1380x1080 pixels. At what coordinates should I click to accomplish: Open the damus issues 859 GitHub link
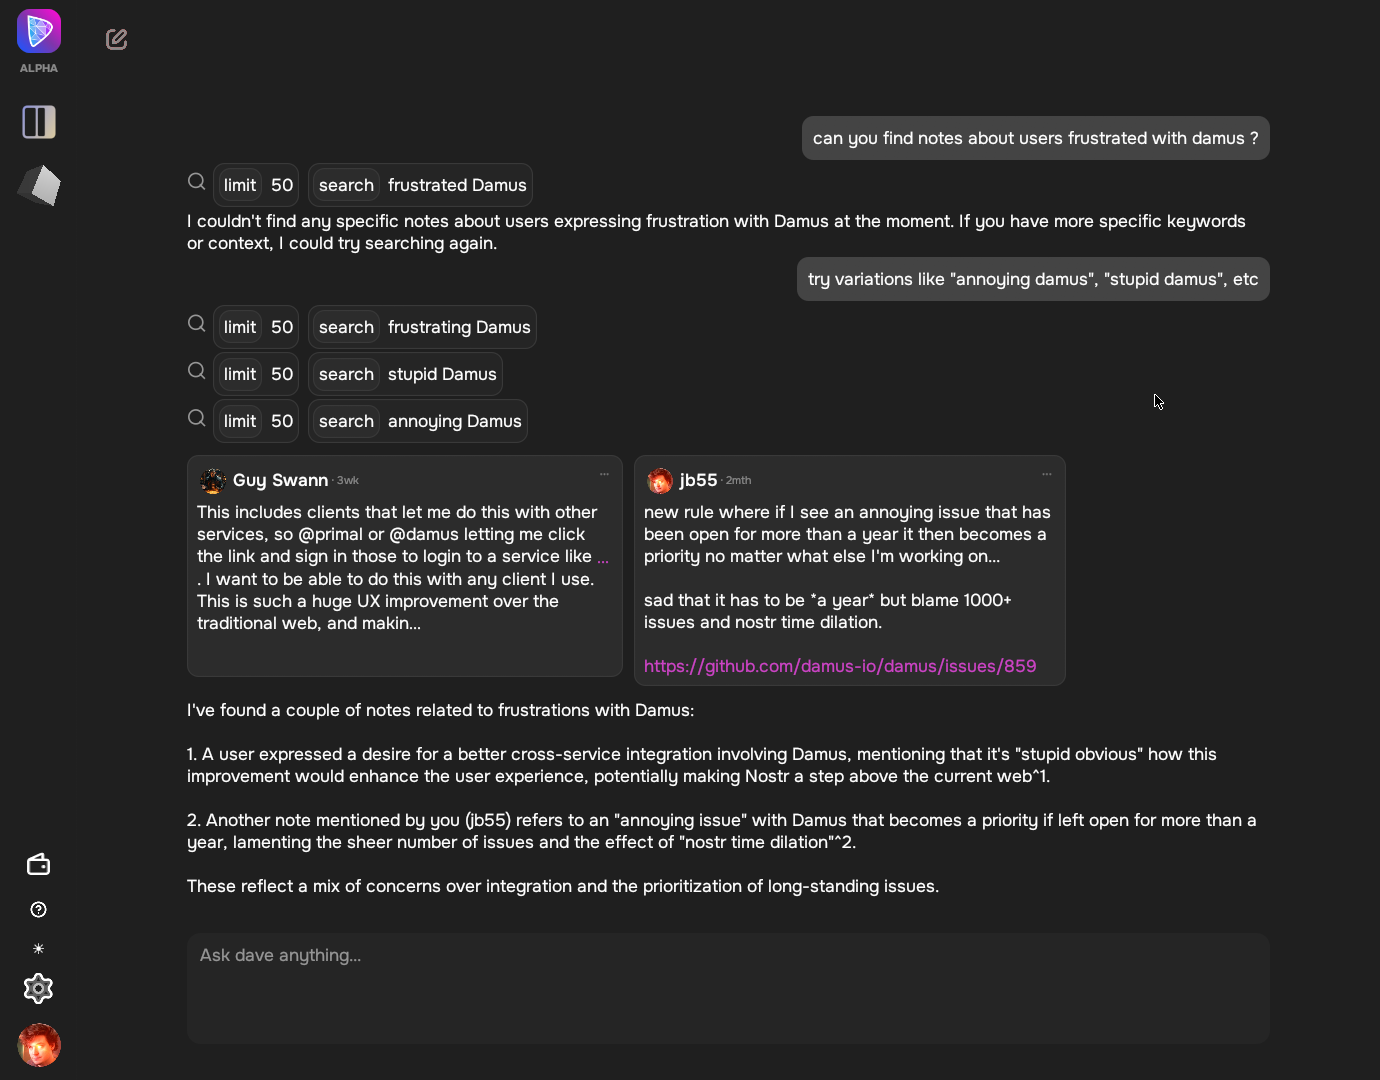[840, 666]
